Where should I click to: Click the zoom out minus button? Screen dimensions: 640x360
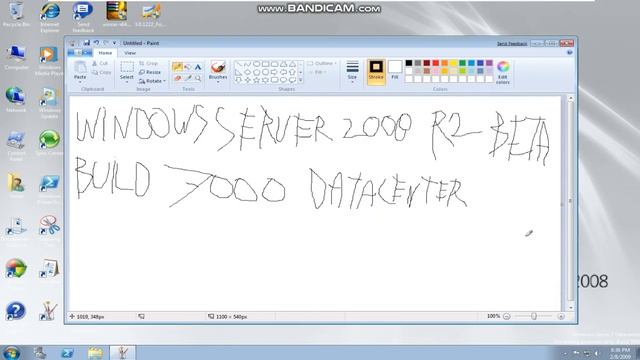[507, 316]
